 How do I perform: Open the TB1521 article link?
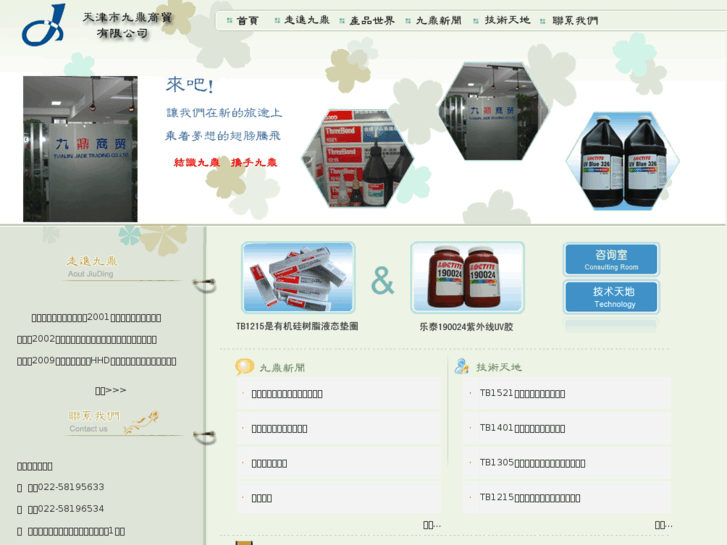click(522, 393)
